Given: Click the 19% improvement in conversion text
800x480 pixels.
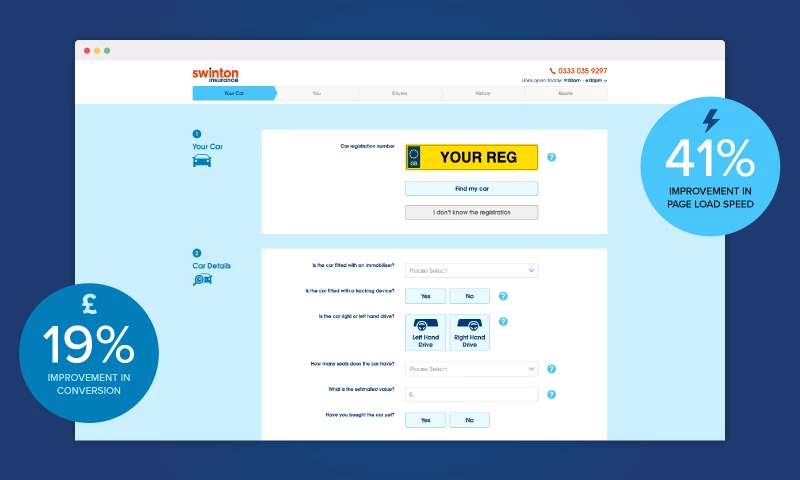Looking at the screenshot, I should (89, 360).
